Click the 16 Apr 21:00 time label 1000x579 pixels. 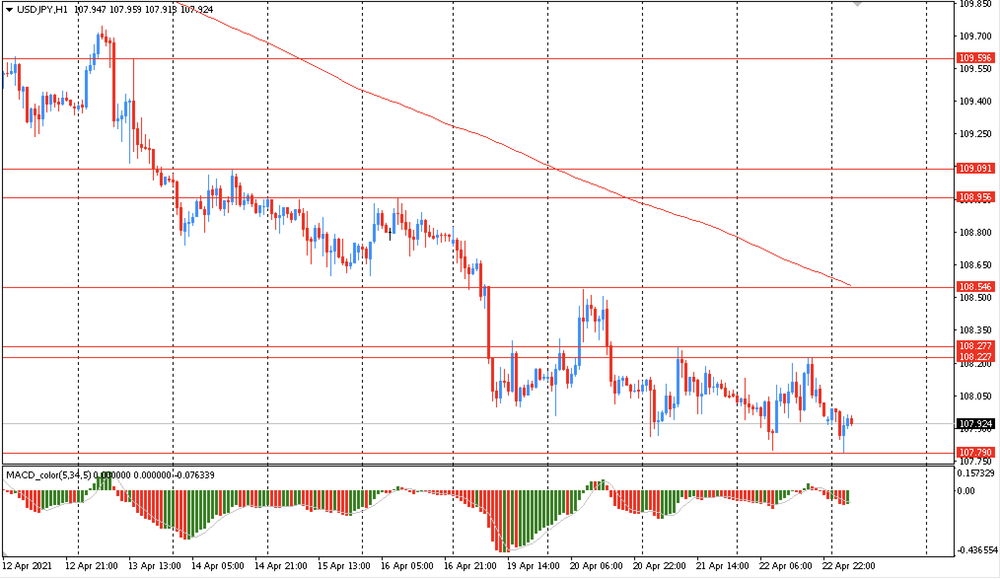(470, 566)
